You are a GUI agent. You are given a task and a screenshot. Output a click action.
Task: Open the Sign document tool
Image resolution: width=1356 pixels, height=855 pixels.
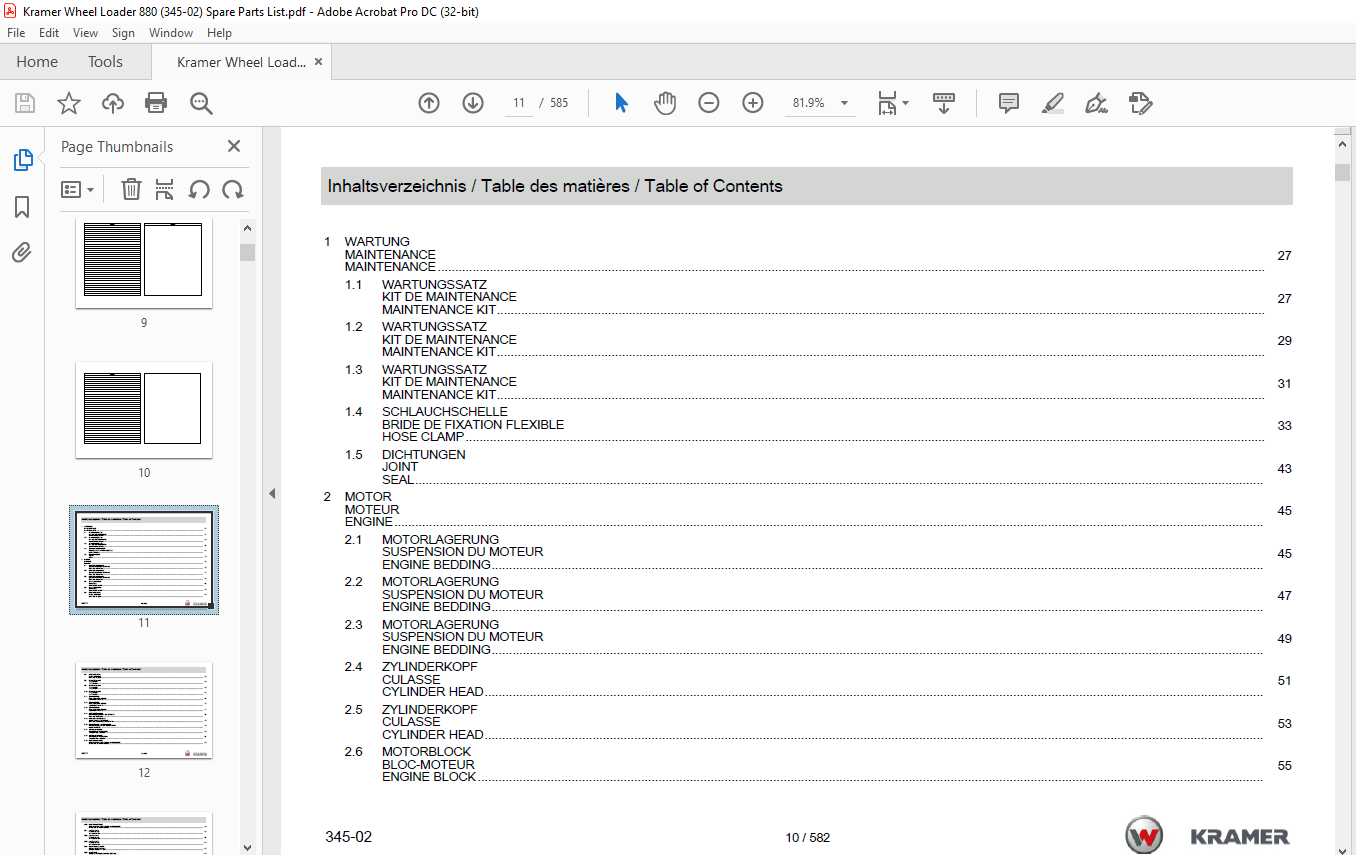coord(1096,103)
